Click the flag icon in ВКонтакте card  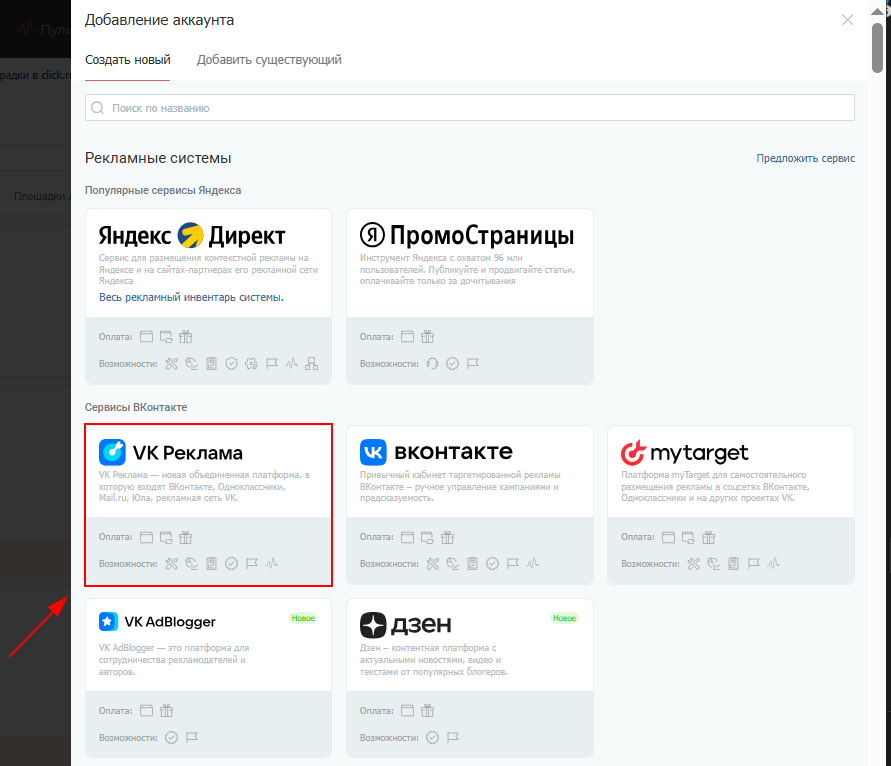[x=513, y=564]
